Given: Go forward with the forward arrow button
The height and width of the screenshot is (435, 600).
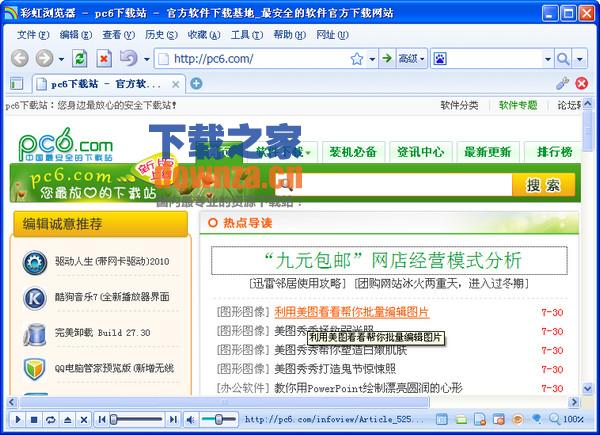Looking at the screenshot, I should click(x=44, y=59).
